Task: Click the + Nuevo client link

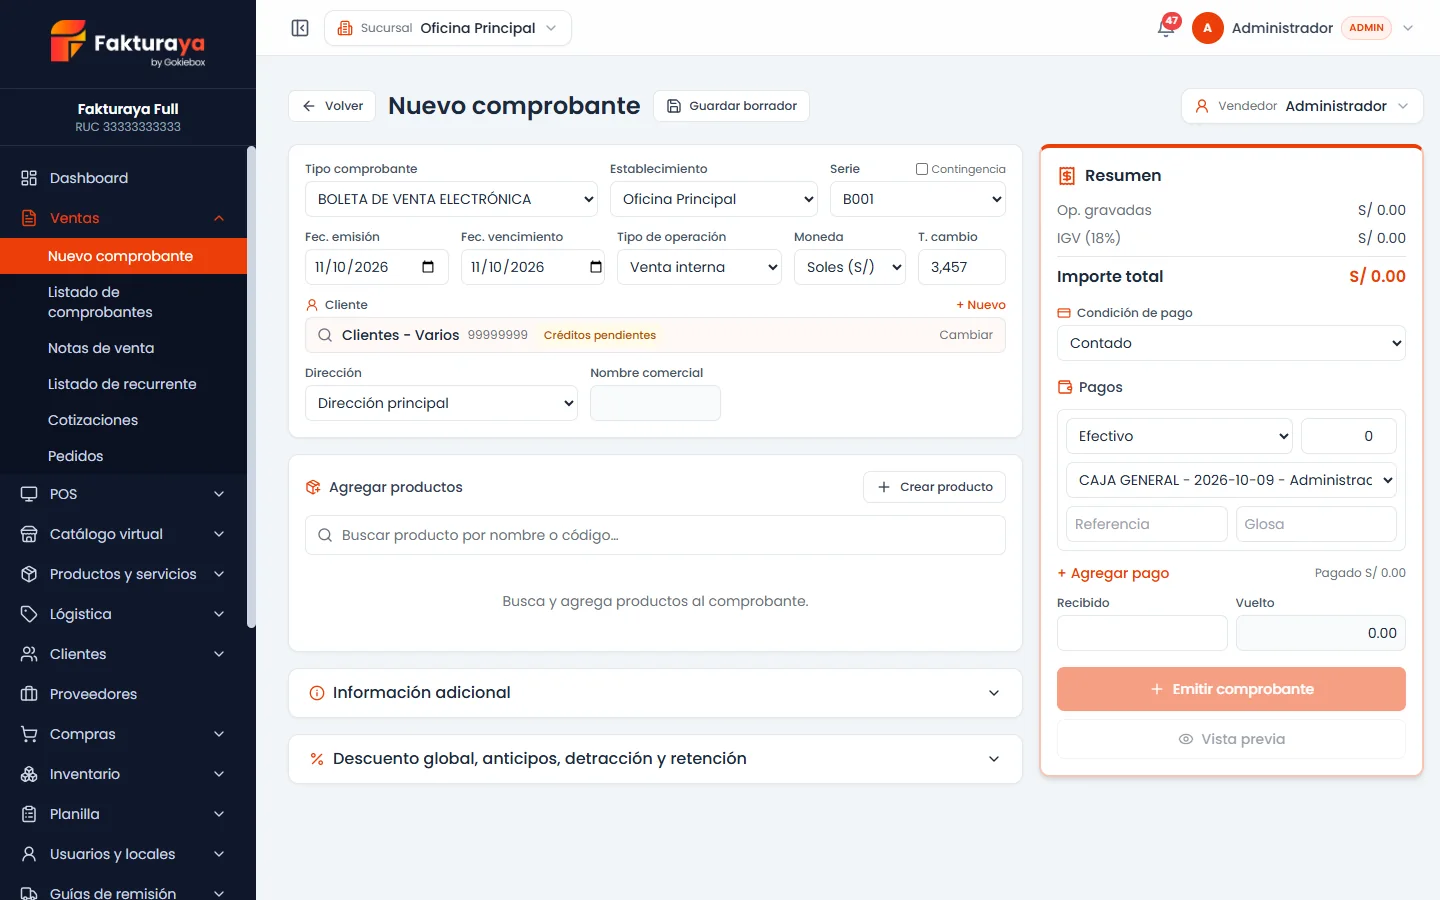Action: pyautogui.click(x=980, y=305)
